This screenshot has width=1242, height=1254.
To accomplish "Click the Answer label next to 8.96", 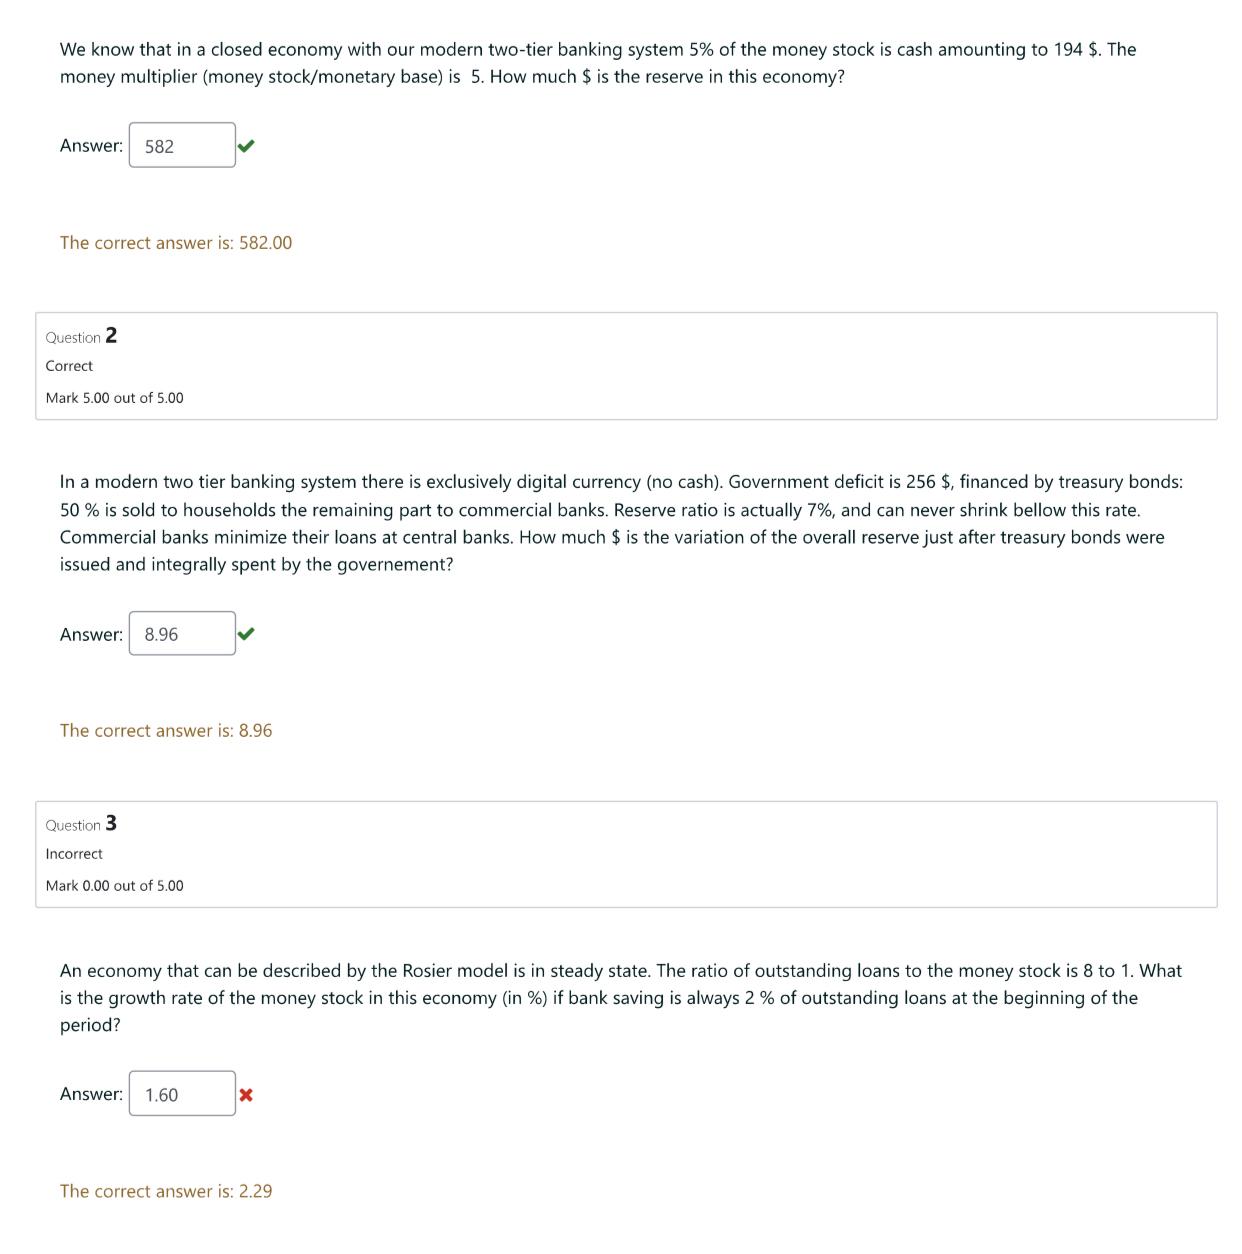I will 91,634.
